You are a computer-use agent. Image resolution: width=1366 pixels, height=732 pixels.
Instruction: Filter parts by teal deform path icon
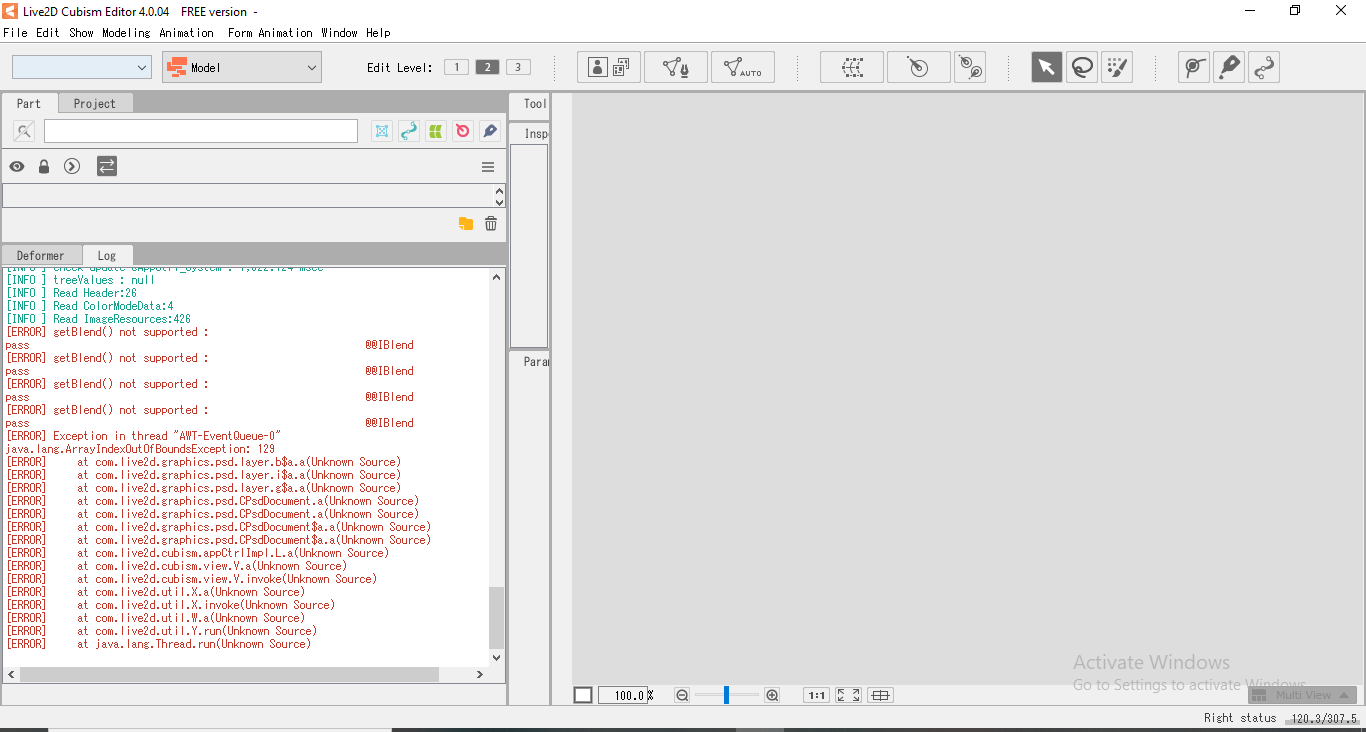click(x=409, y=131)
